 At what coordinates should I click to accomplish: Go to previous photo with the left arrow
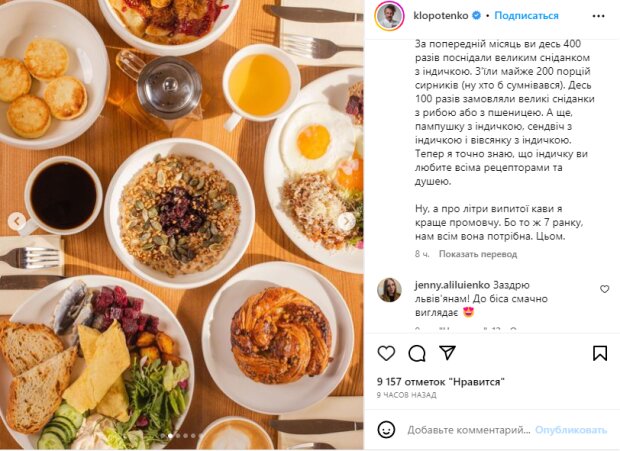(17, 221)
